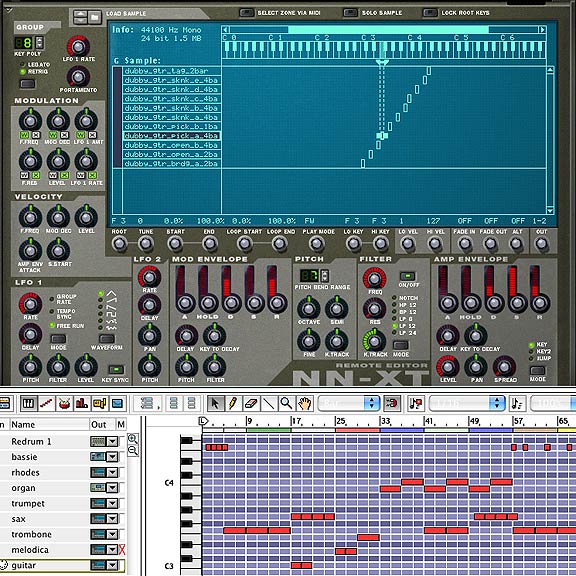Switch to Arrange/Edit mode toggle icon

click(6, 404)
